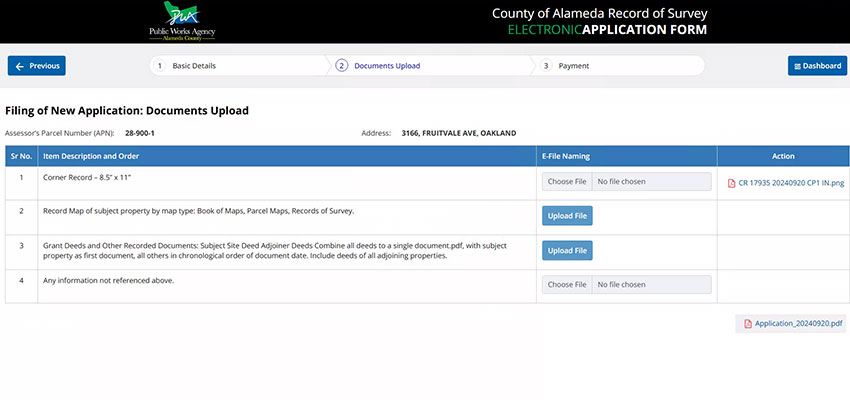
Task: Click the PDF icon beside CR 17935 file
Action: point(731,184)
